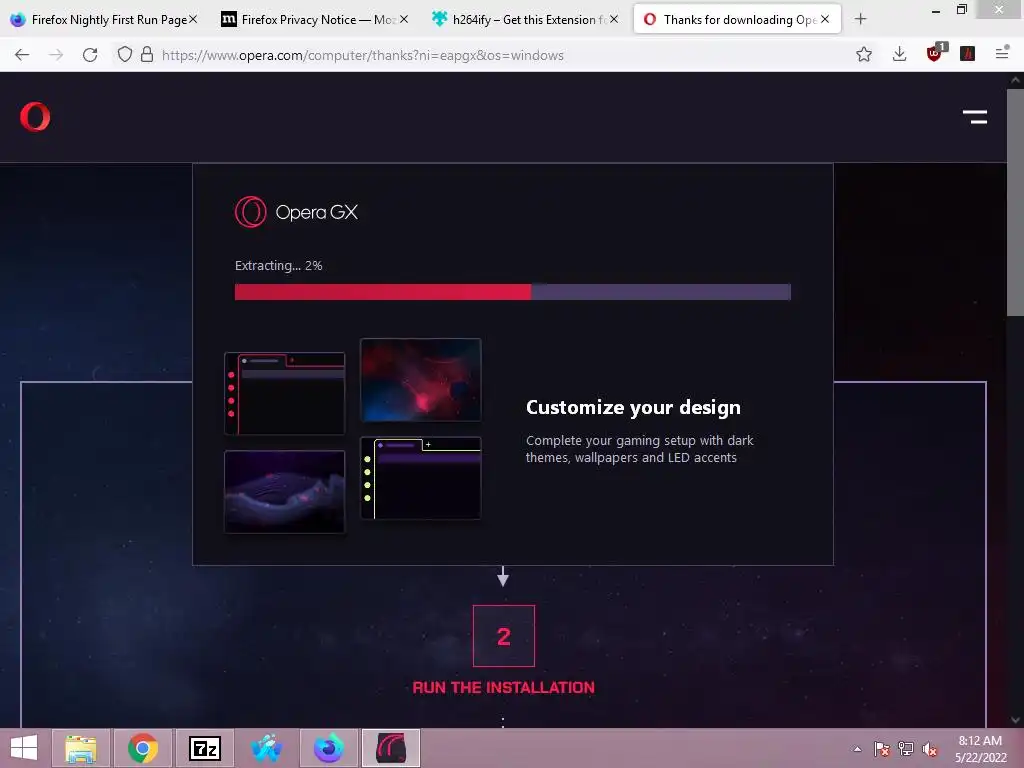The image size is (1024, 768).
Task: Open 7-Zip from the taskbar
Action: (204, 748)
